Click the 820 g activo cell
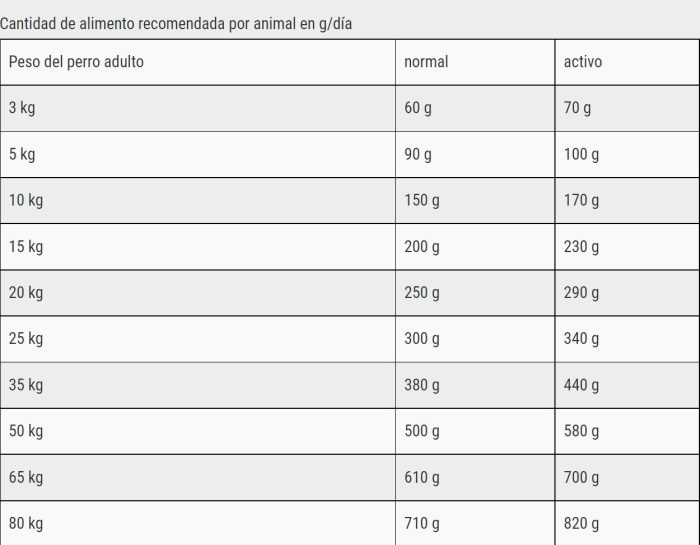The height and width of the screenshot is (545, 700). 627,523
